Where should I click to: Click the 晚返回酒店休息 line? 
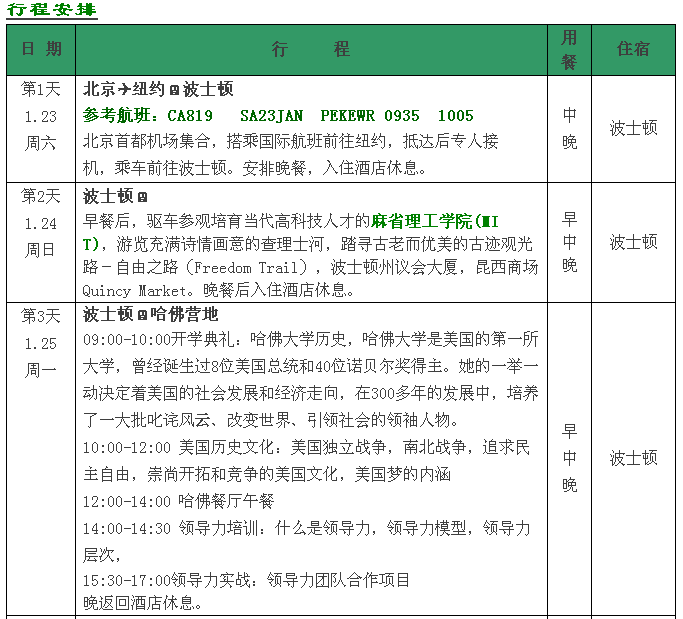(142, 603)
